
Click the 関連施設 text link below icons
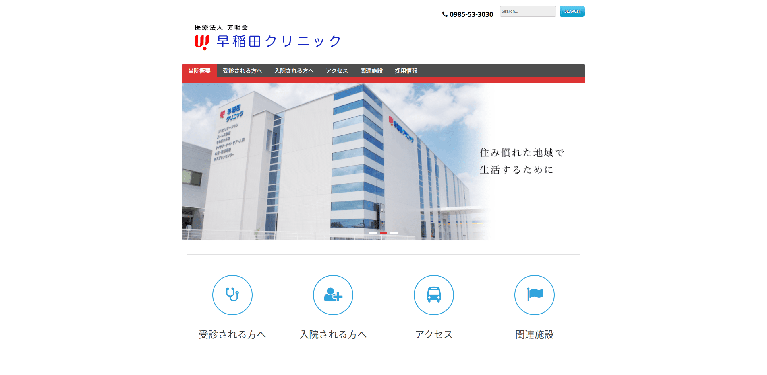coord(535,334)
